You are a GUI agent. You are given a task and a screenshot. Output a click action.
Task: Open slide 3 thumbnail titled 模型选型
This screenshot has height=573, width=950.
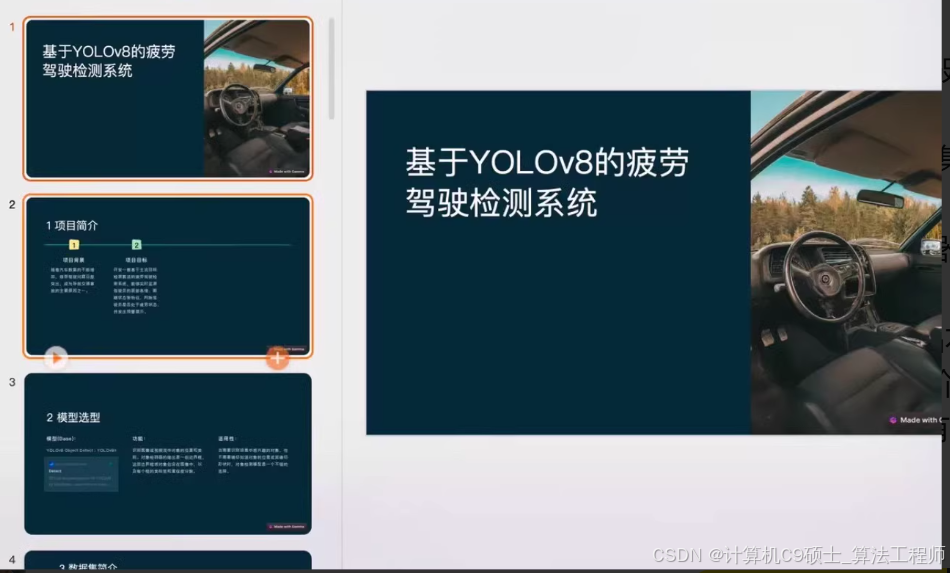(x=168, y=454)
